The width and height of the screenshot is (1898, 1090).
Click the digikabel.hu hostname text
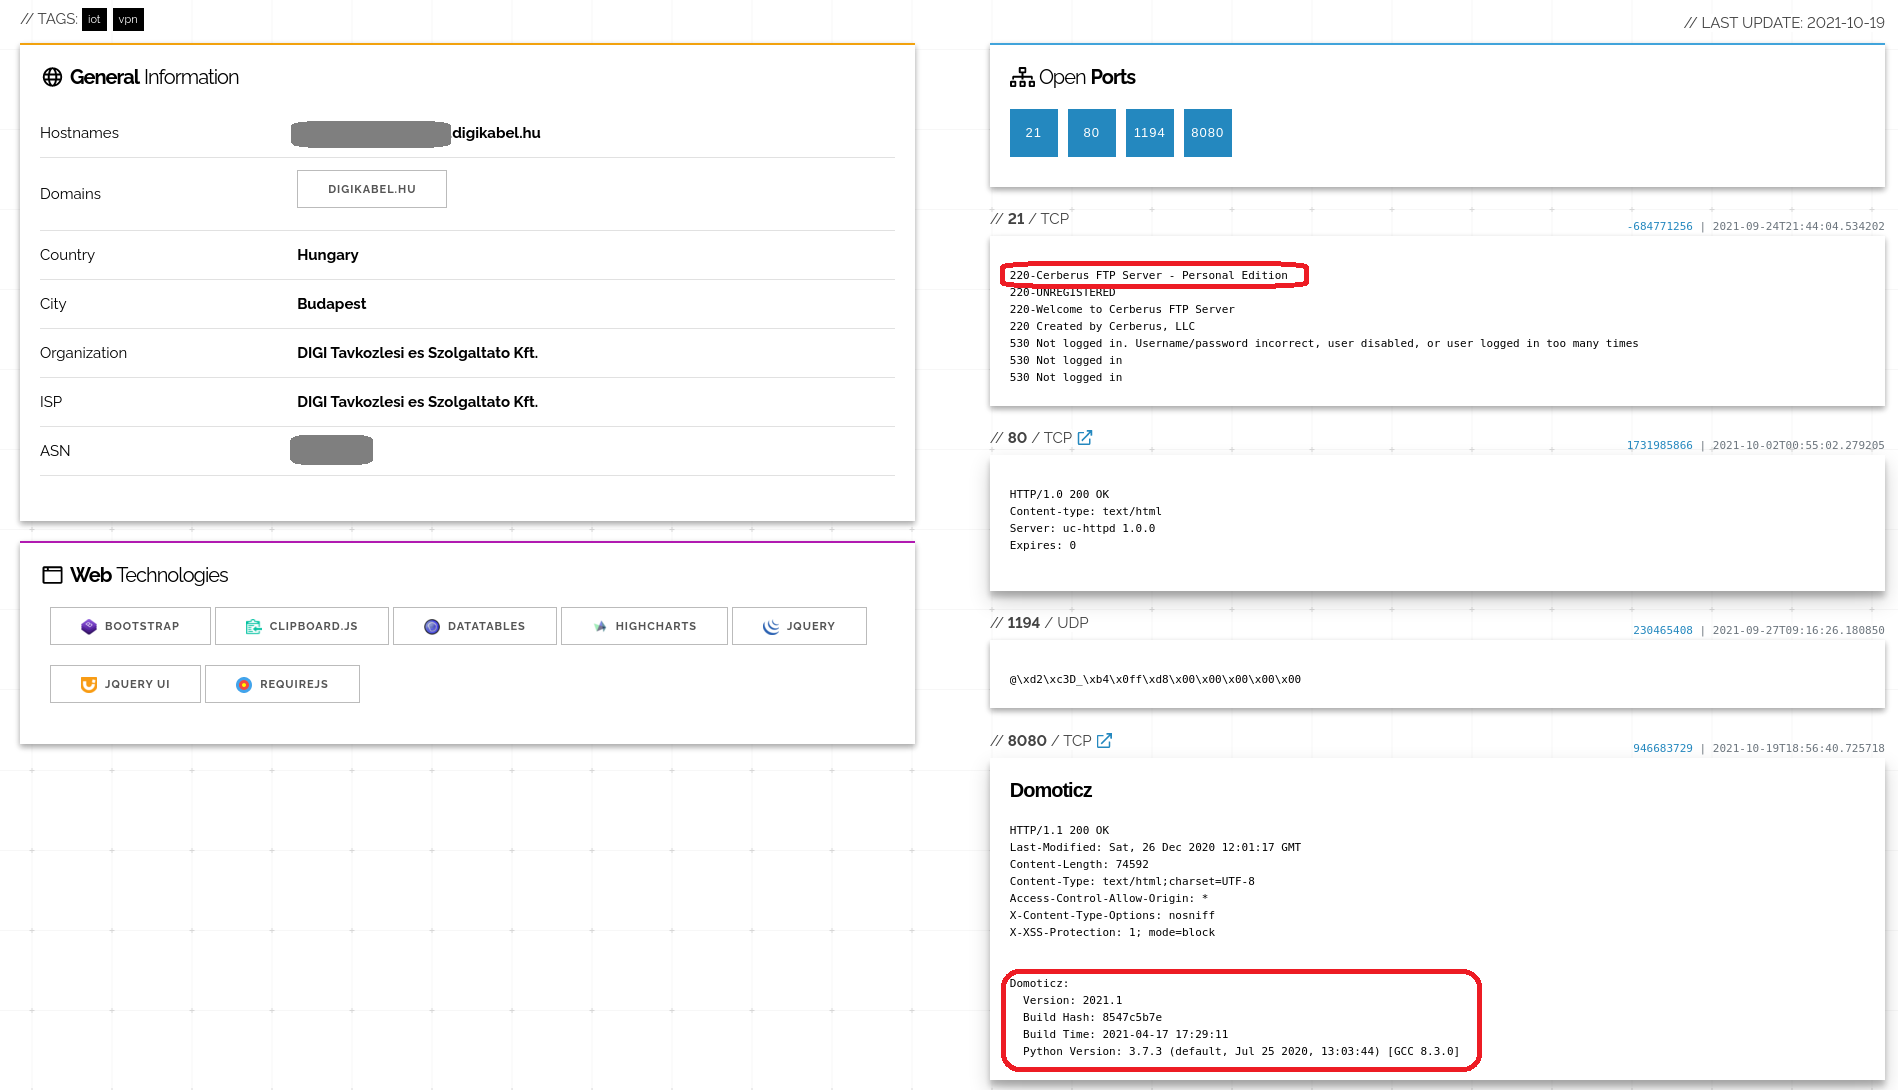pyautogui.click(x=496, y=133)
